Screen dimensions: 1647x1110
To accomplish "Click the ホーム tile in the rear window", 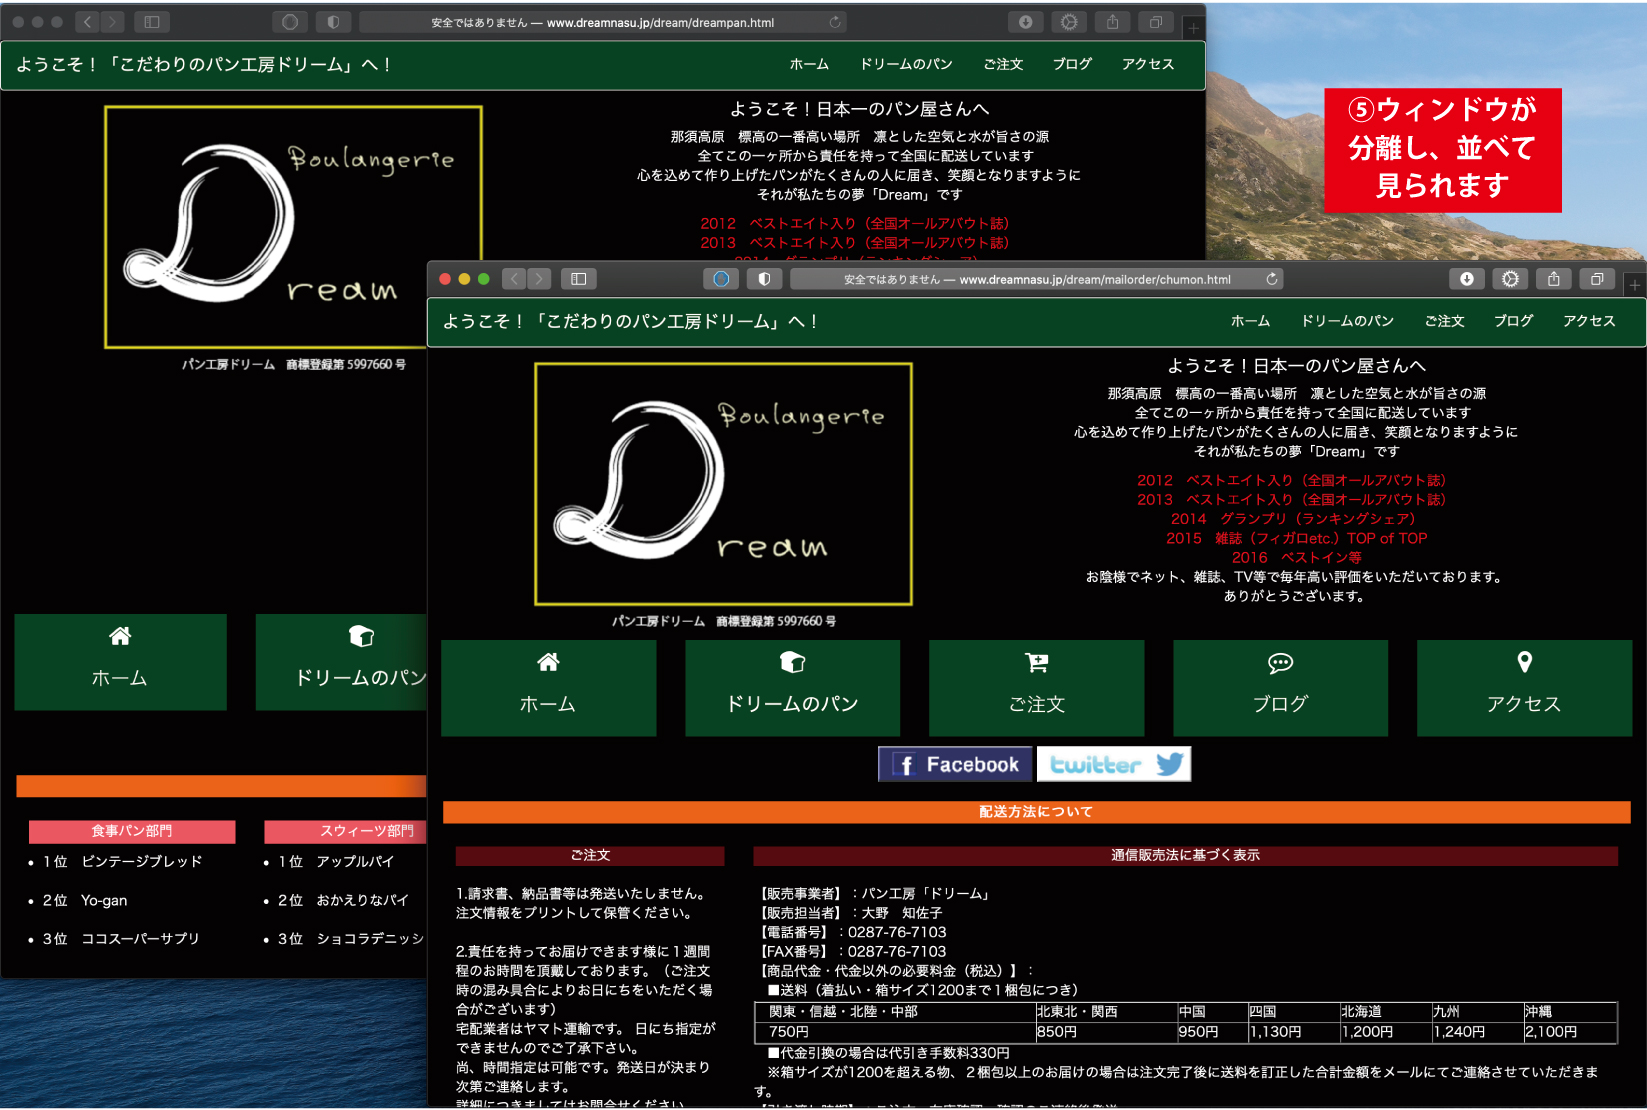I will point(120,662).
